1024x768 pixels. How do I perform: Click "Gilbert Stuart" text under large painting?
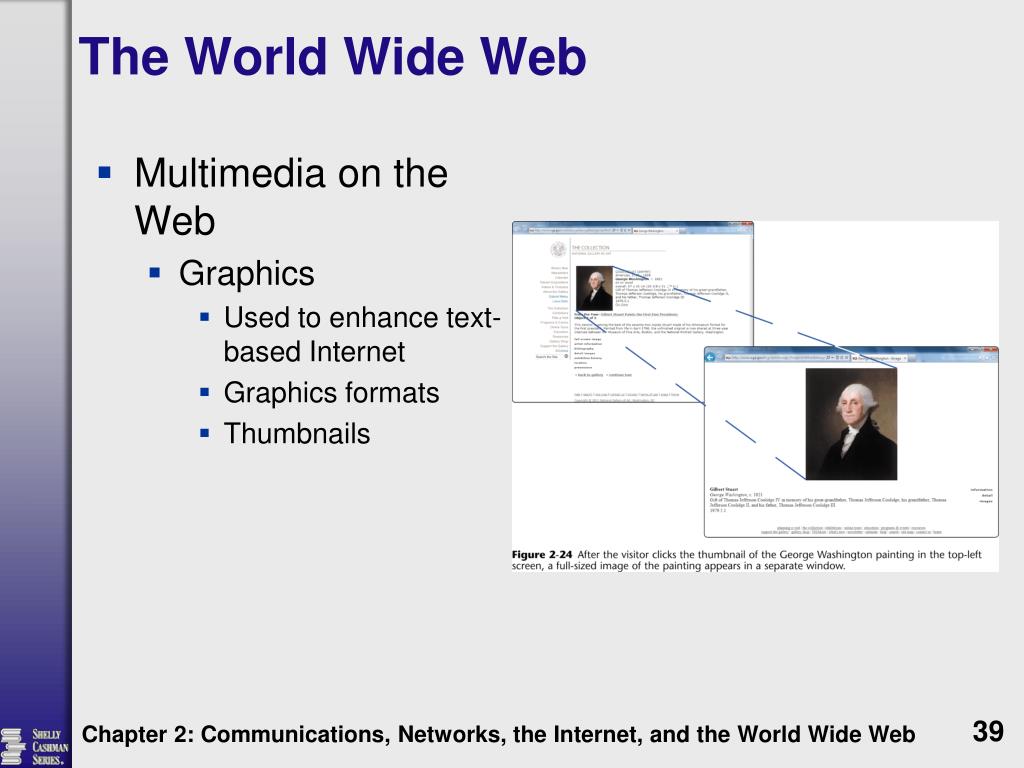tap(724, 489)
